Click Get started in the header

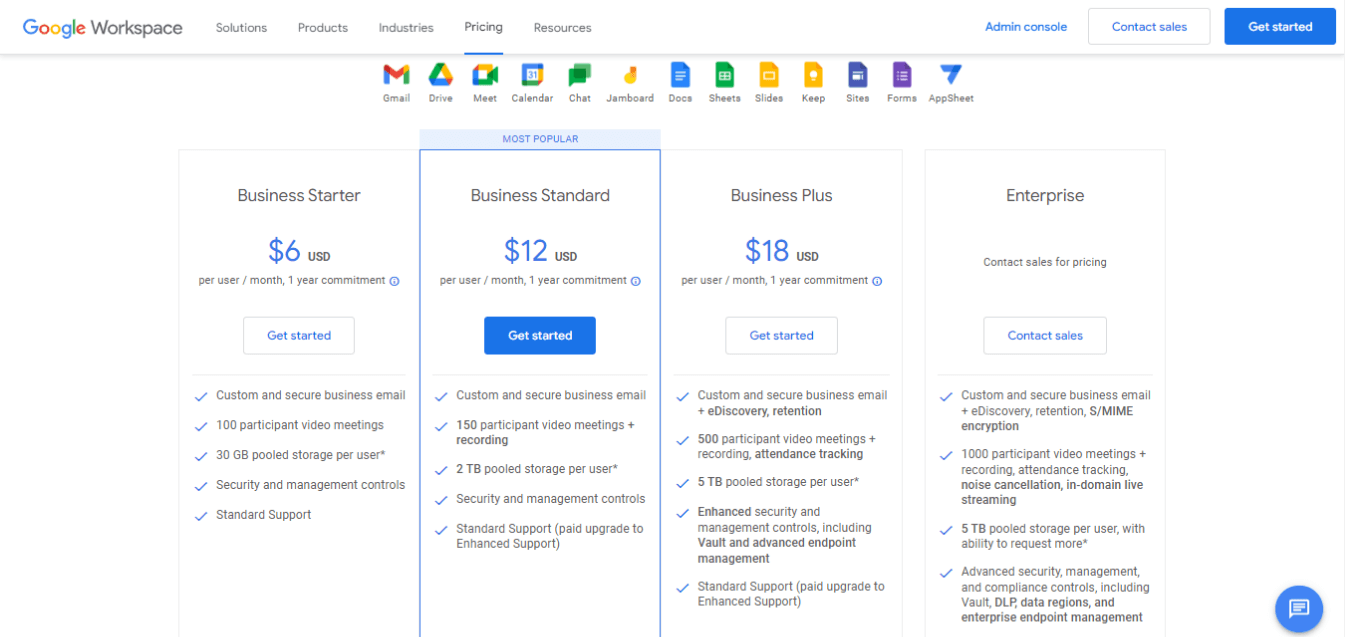click(x=1280, y=27)
